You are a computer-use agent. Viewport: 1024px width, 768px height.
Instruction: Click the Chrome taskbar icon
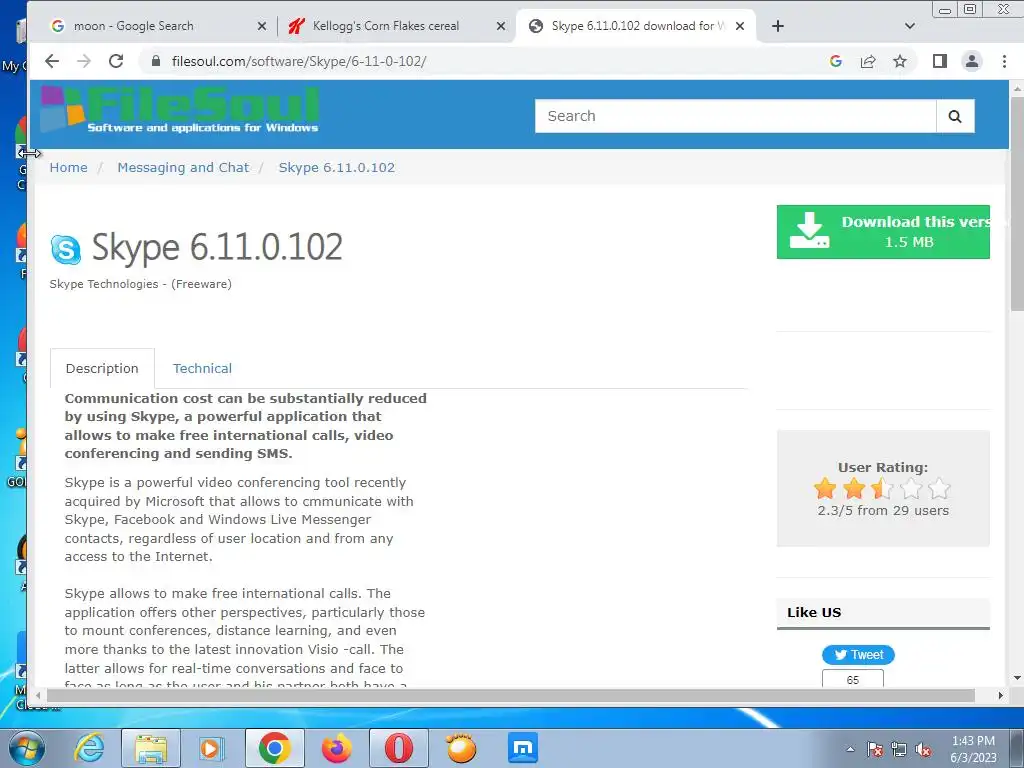click(x=274, y=748)
